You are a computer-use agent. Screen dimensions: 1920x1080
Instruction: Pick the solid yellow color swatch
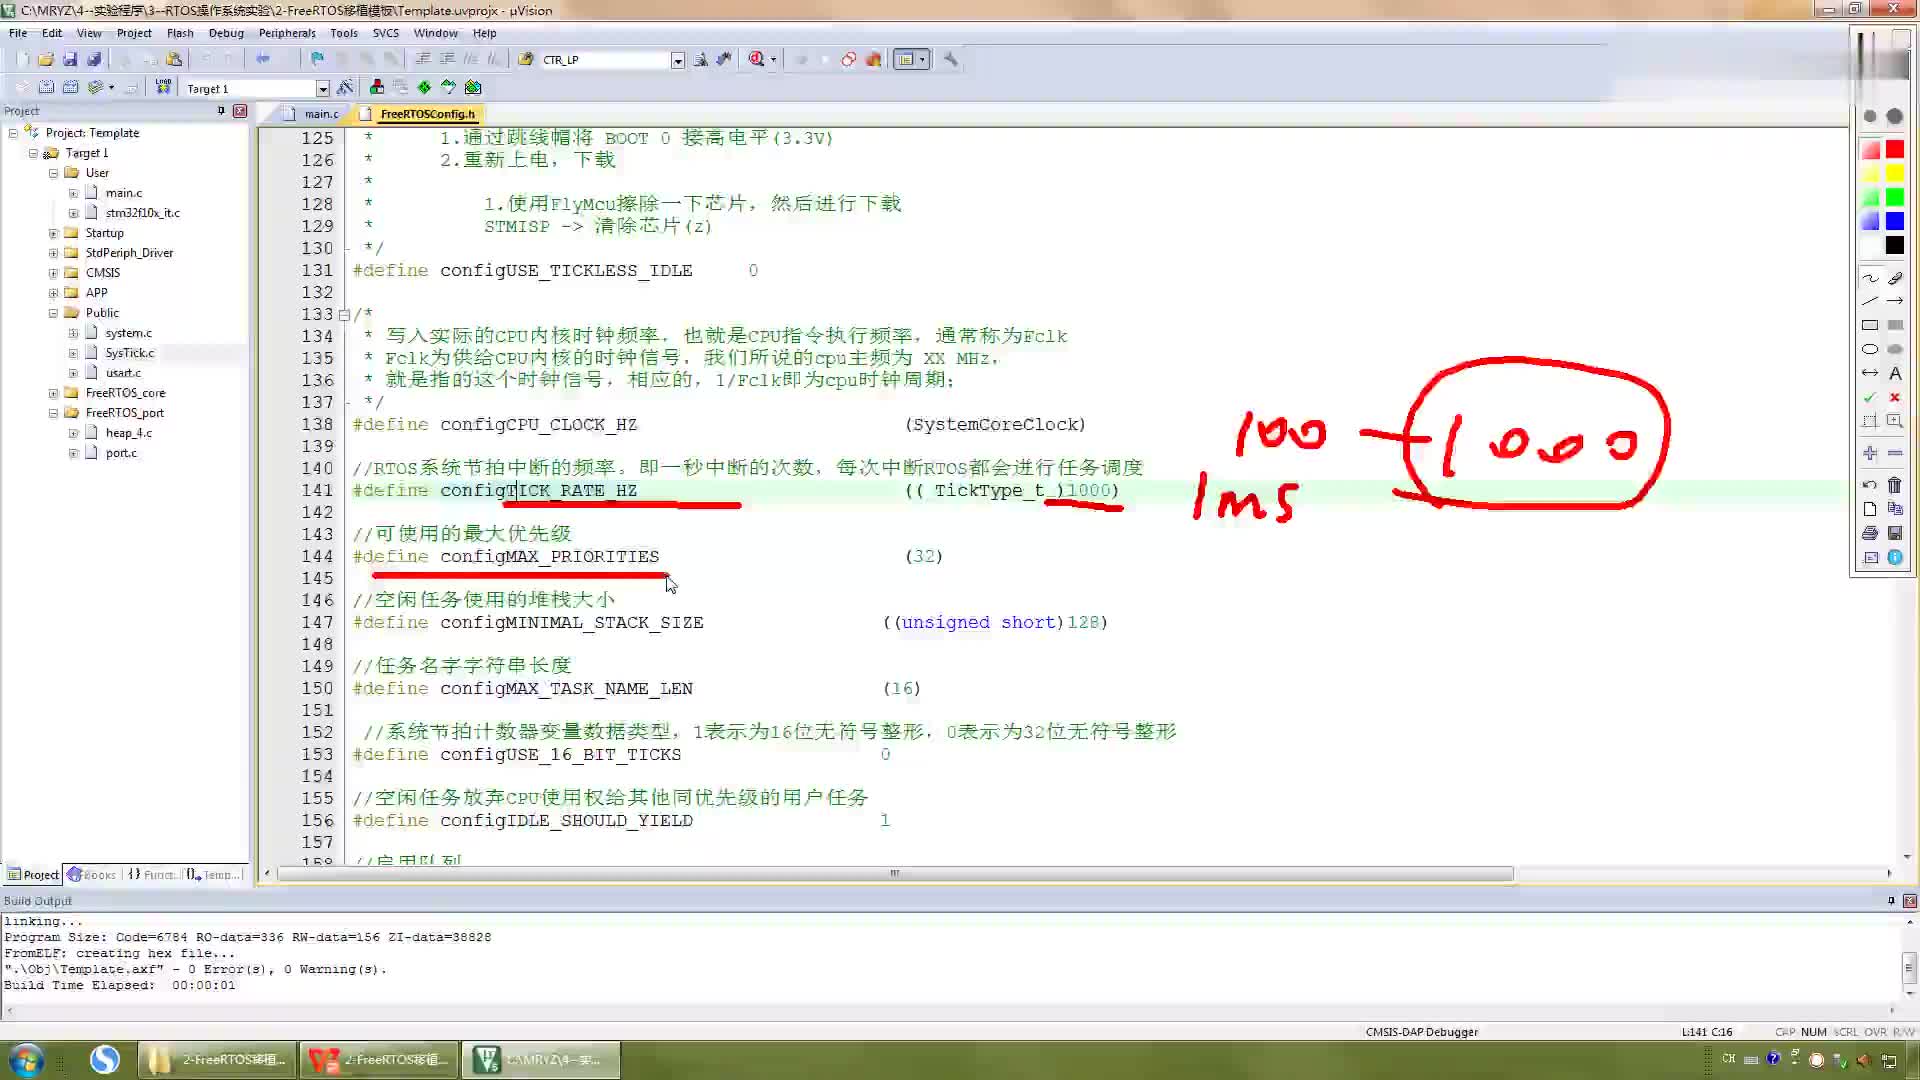pos(1894,173)
